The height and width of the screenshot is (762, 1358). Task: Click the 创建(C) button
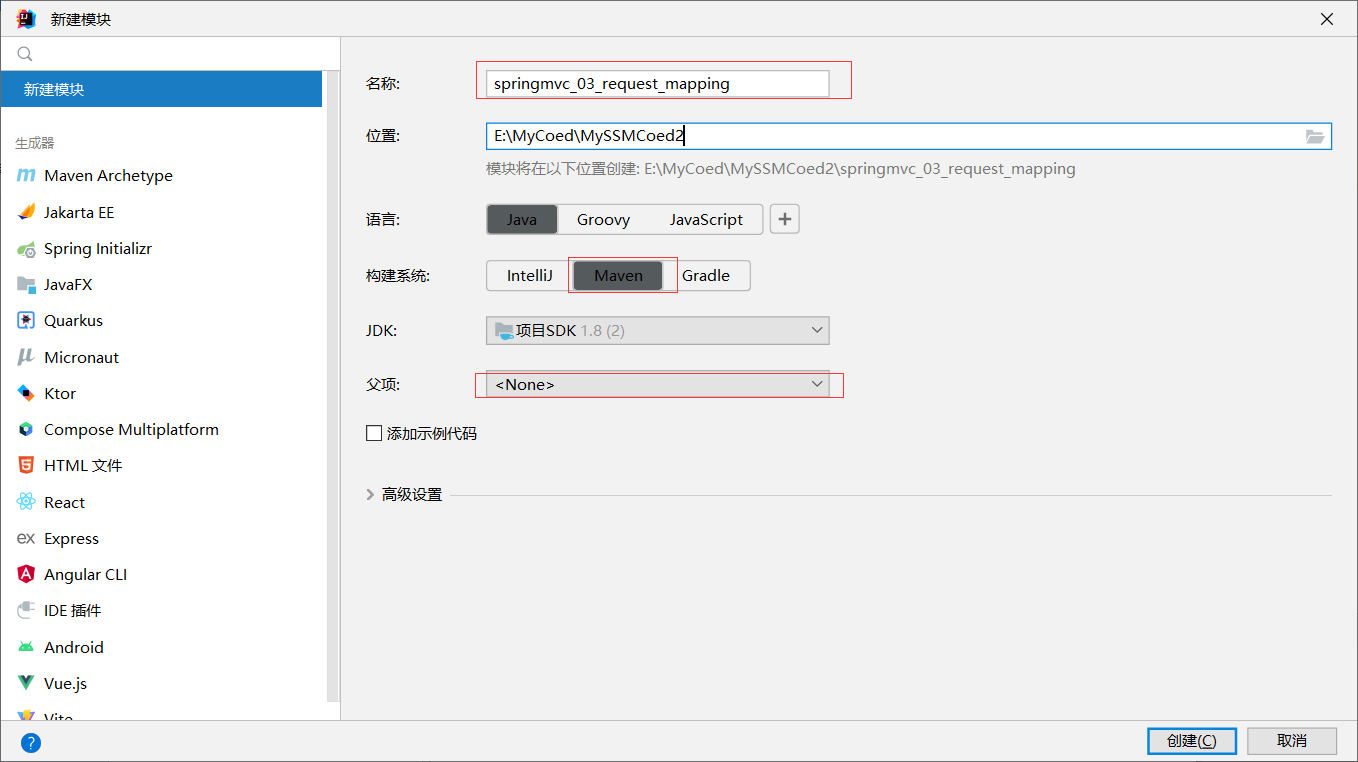1192,741
